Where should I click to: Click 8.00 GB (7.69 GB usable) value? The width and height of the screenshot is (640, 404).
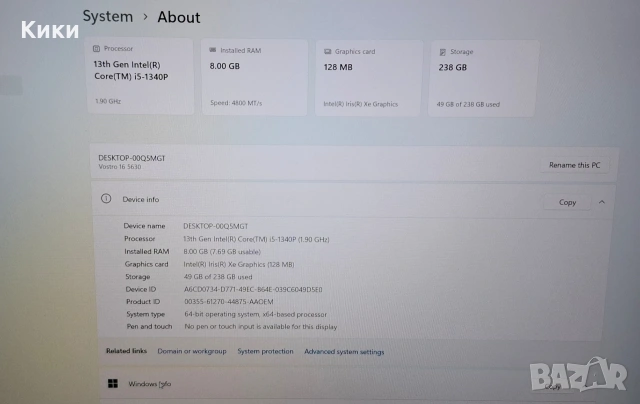coord(222,252)
